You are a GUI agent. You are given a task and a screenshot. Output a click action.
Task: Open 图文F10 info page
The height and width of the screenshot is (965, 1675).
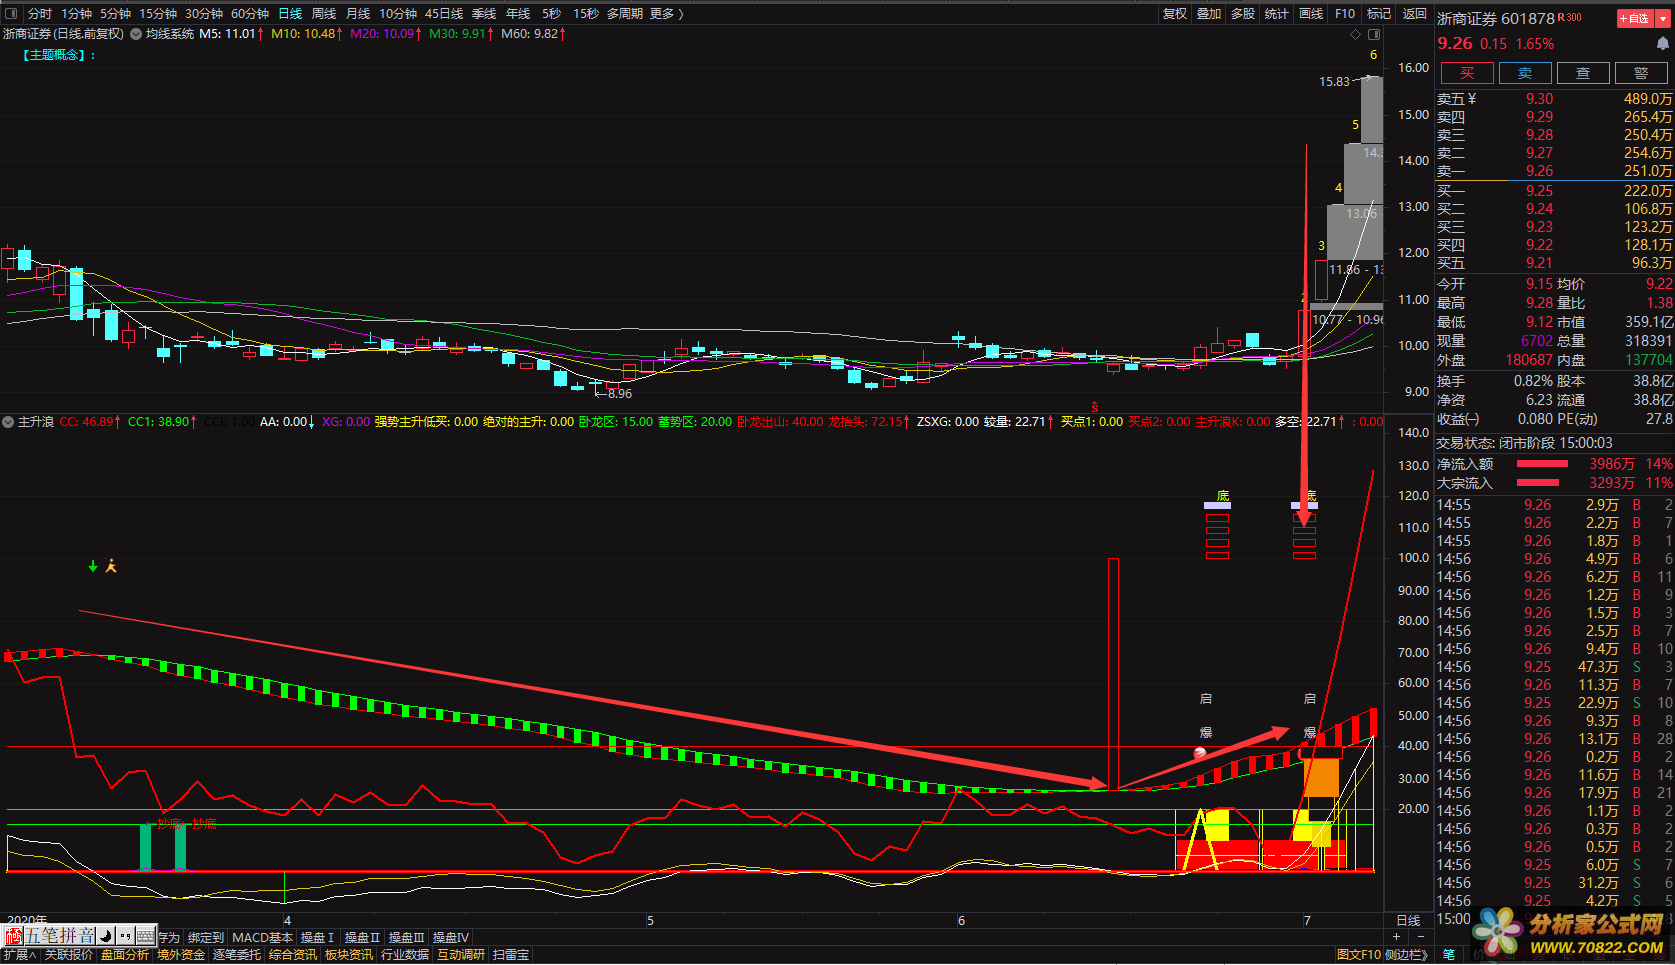(x=1358, y=955)
